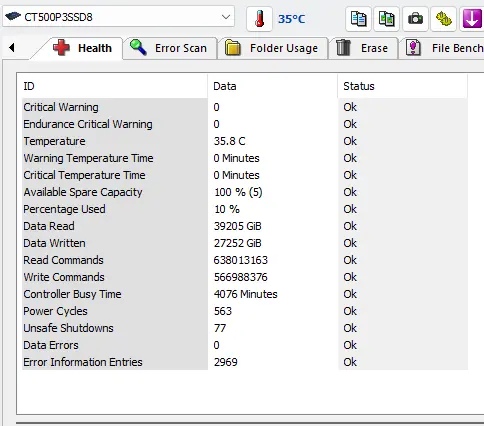Image resolution: width=484 pixels, height=426 pixels.
Task: Select the Data Errors row label
Action: point(51,345)
